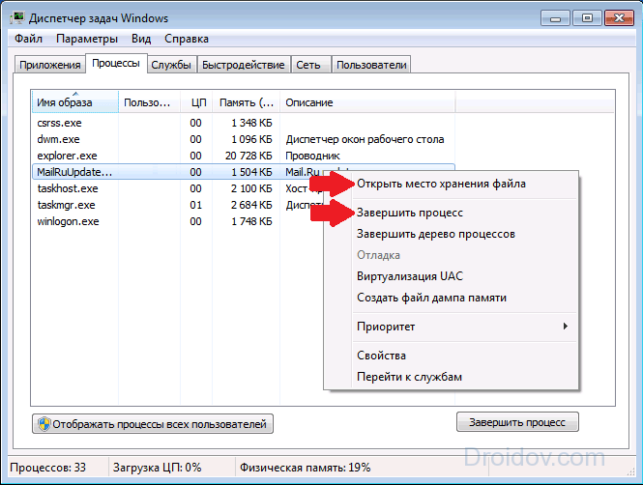This screenshot has width=643, height=485.
Task: Open the Быстродействие tab
Action: 243,65
